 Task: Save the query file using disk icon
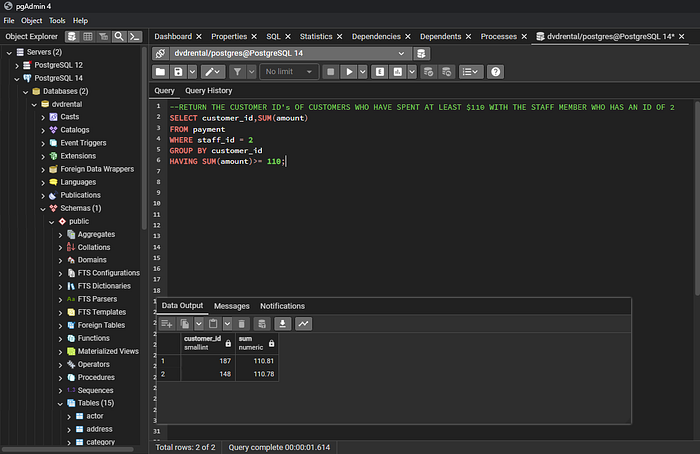[178, 72]
